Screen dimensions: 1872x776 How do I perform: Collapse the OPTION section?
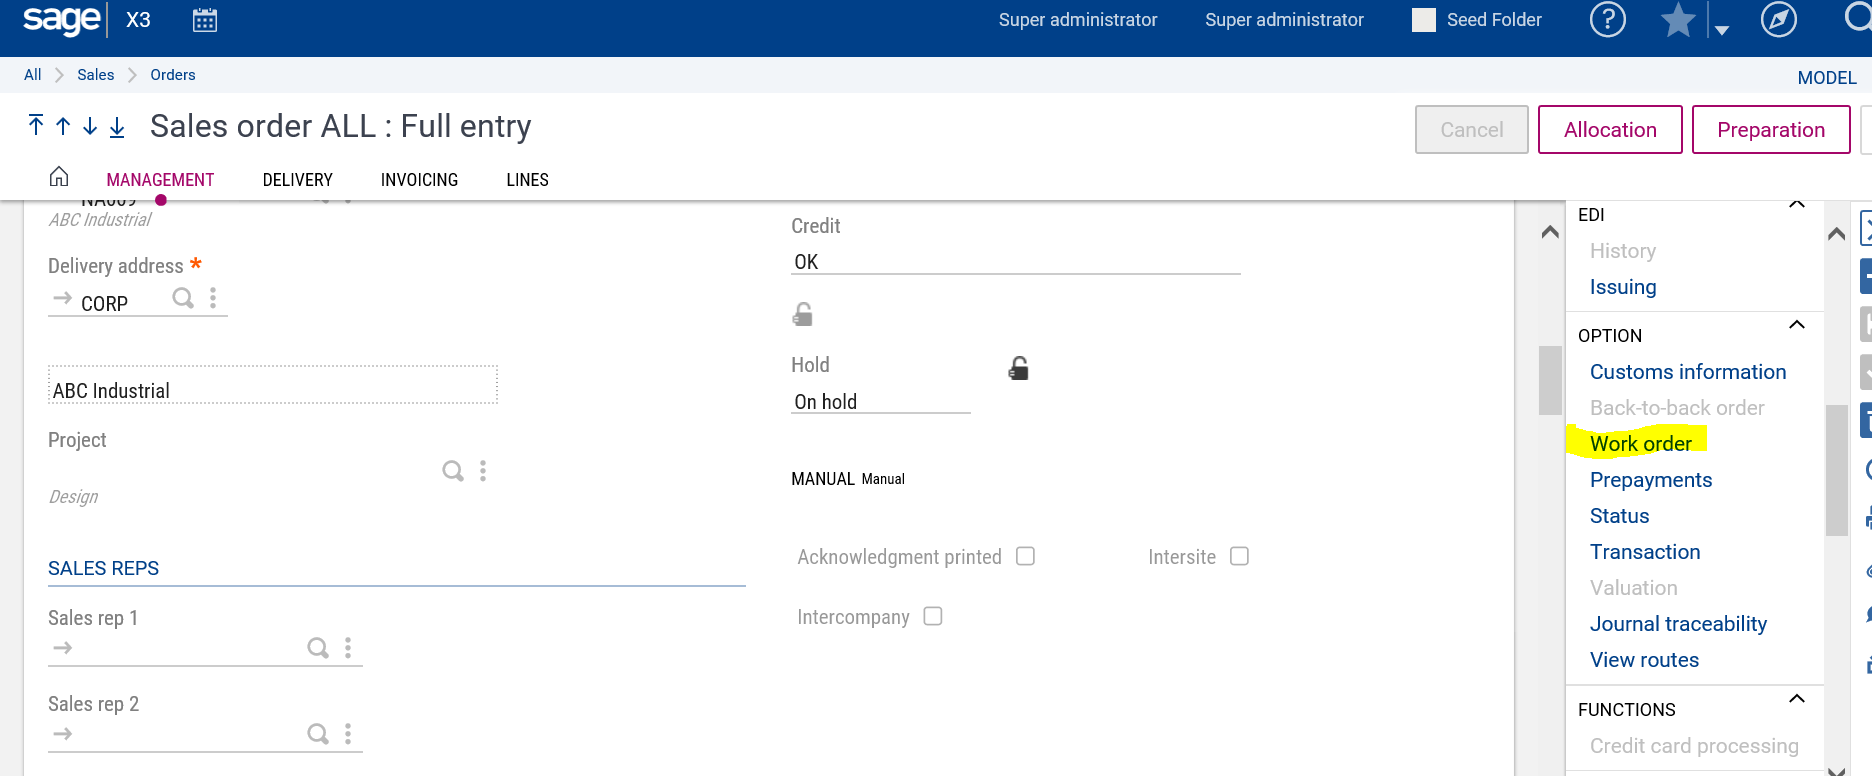1796,325
